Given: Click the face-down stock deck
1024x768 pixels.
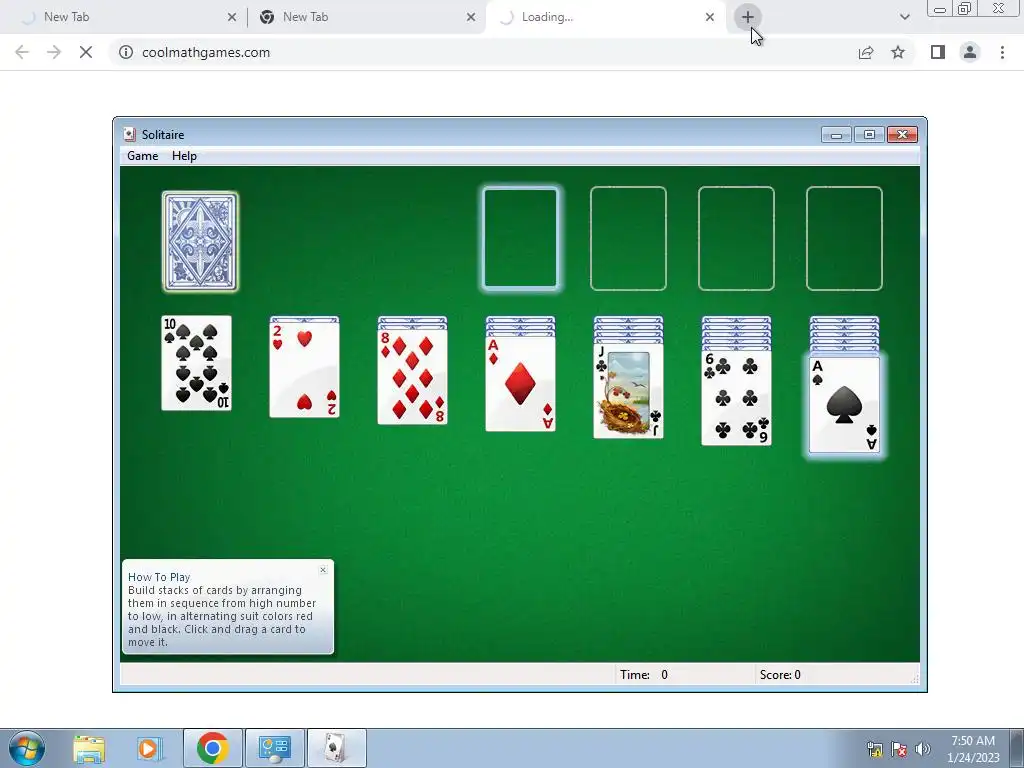Looking at the screenshot, I should pyautogui.click(x=200, y=242).
